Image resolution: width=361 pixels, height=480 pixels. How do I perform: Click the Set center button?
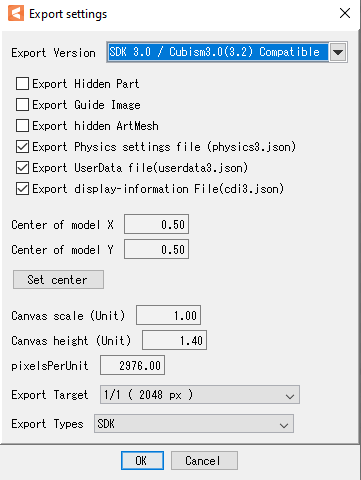pos(58,280)
